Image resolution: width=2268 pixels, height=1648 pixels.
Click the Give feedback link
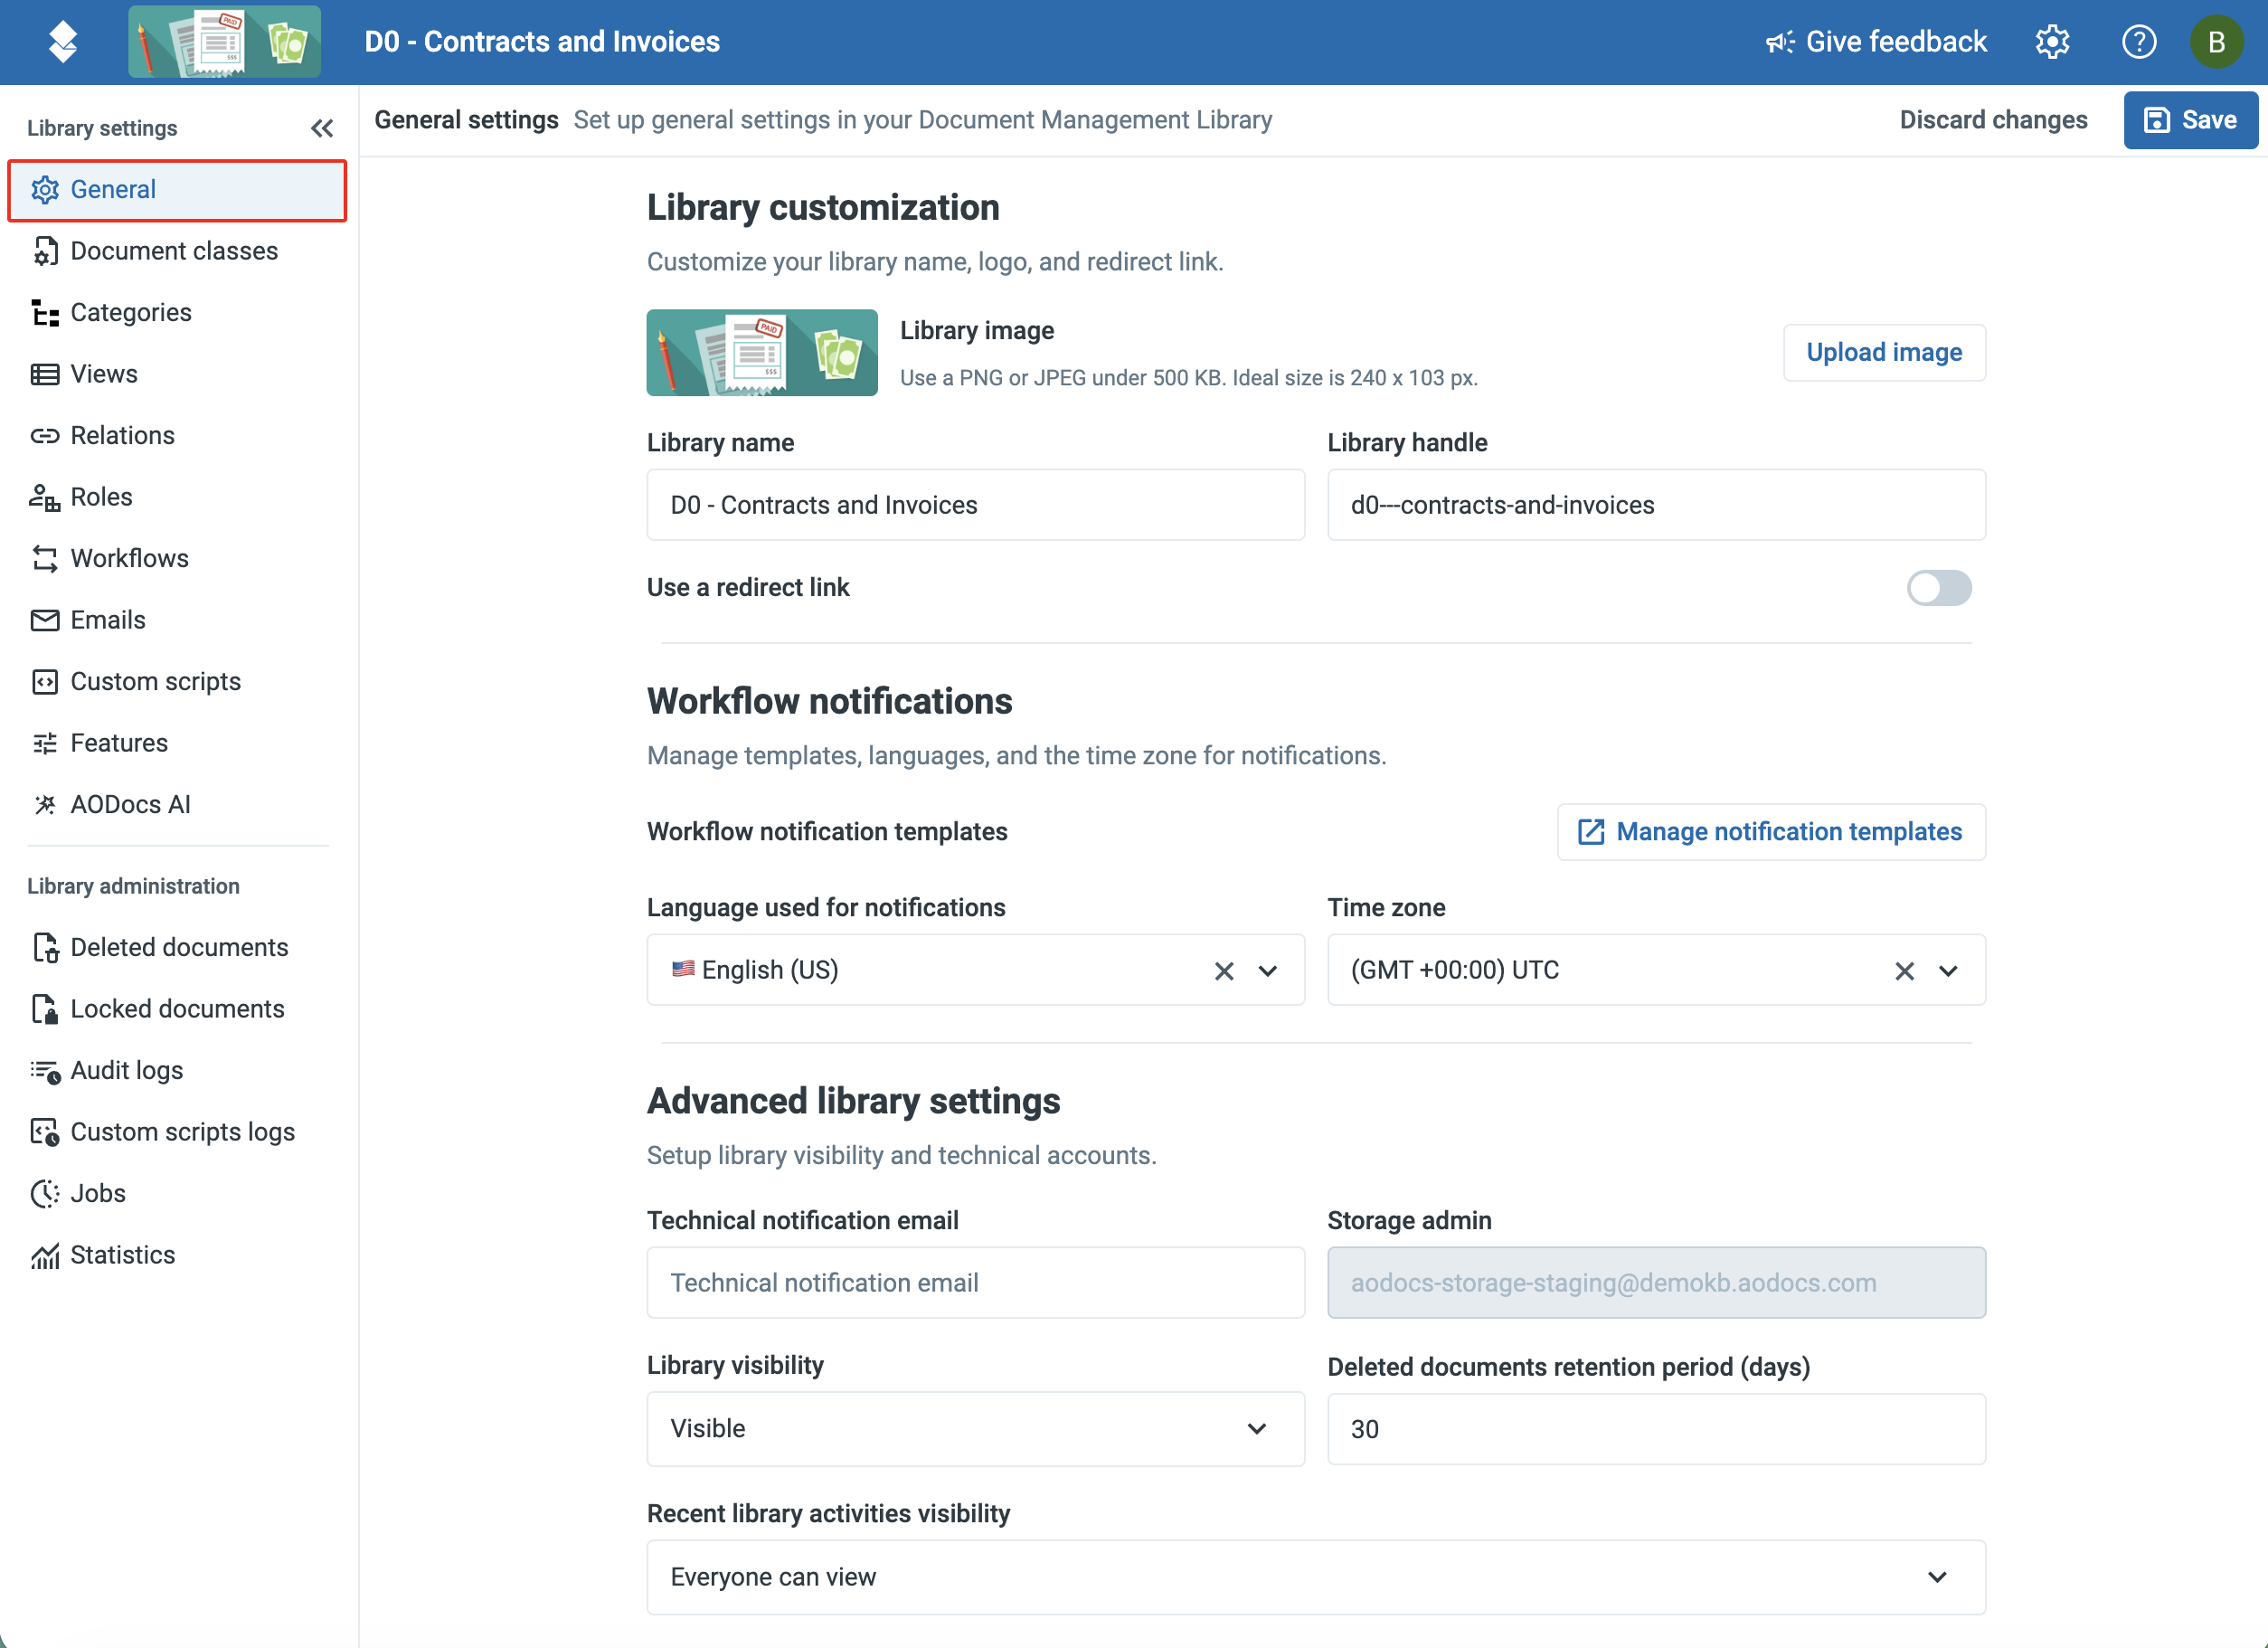pyautogui.click(x=1876, y=42)
